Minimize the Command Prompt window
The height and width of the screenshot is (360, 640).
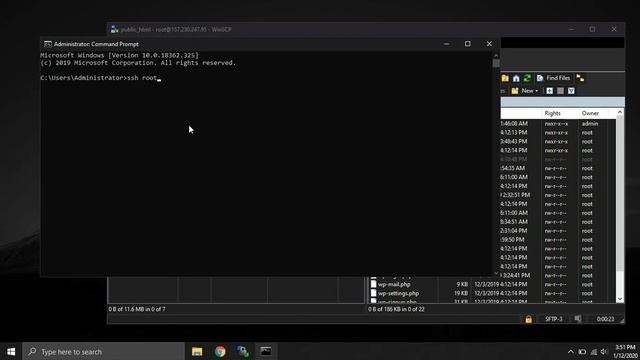click(x=447, y=44)
